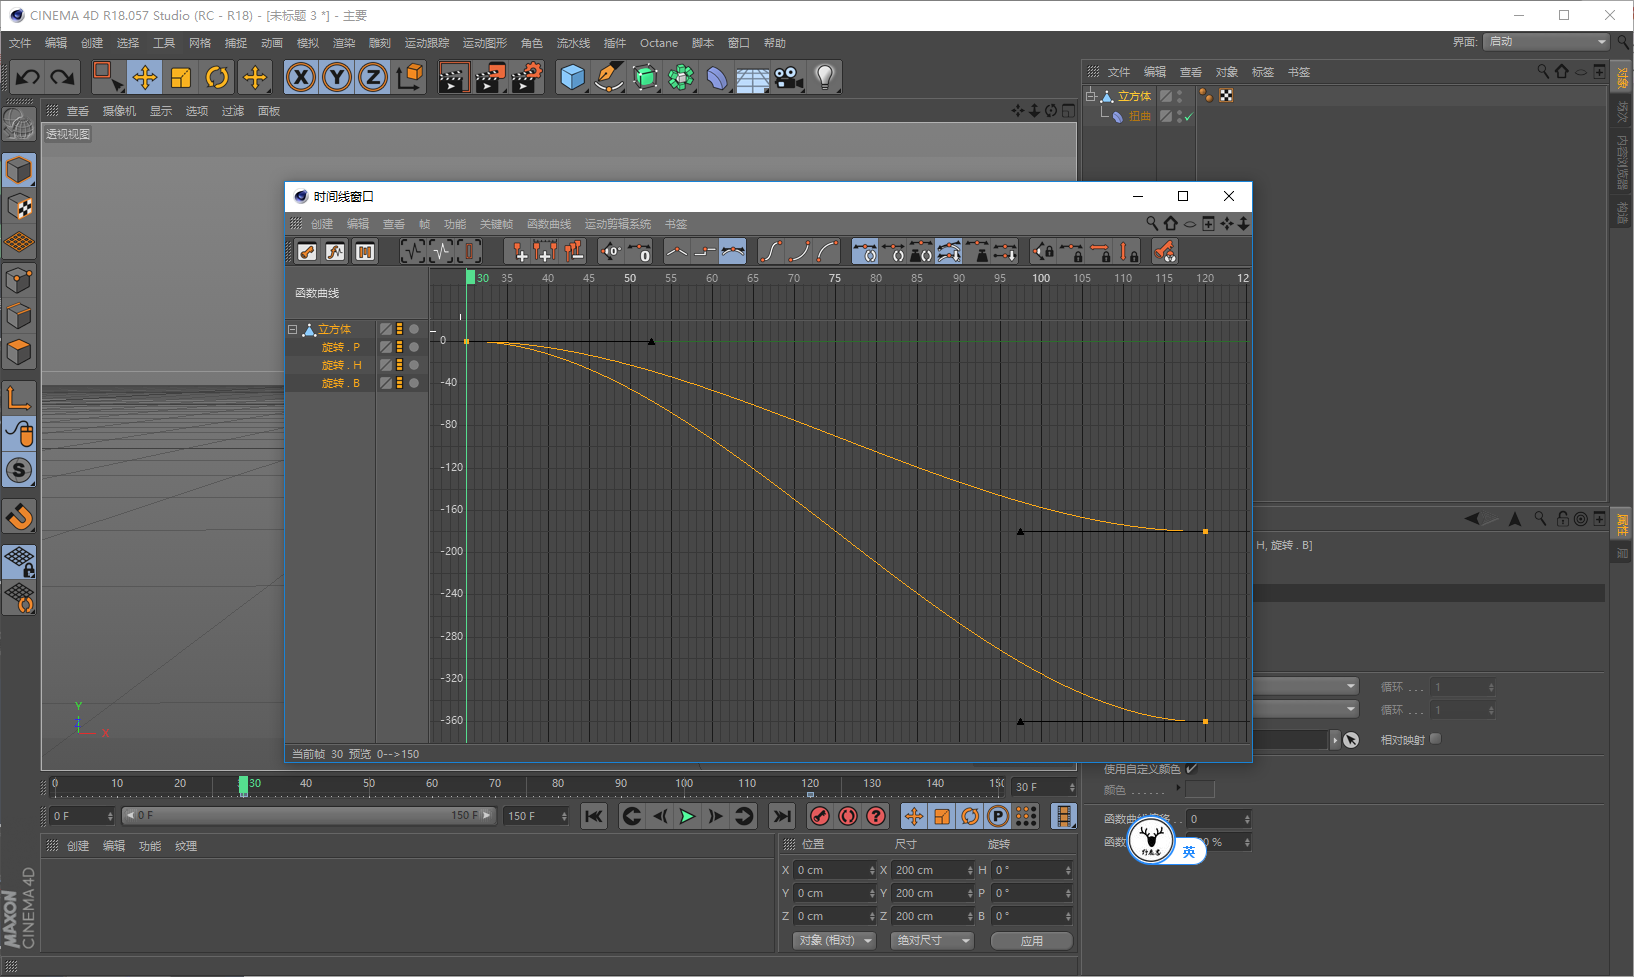1634x977 pixels.
Task: Toggle the Y axis lock
Action: pyautogui.click(x=337, y=77)
